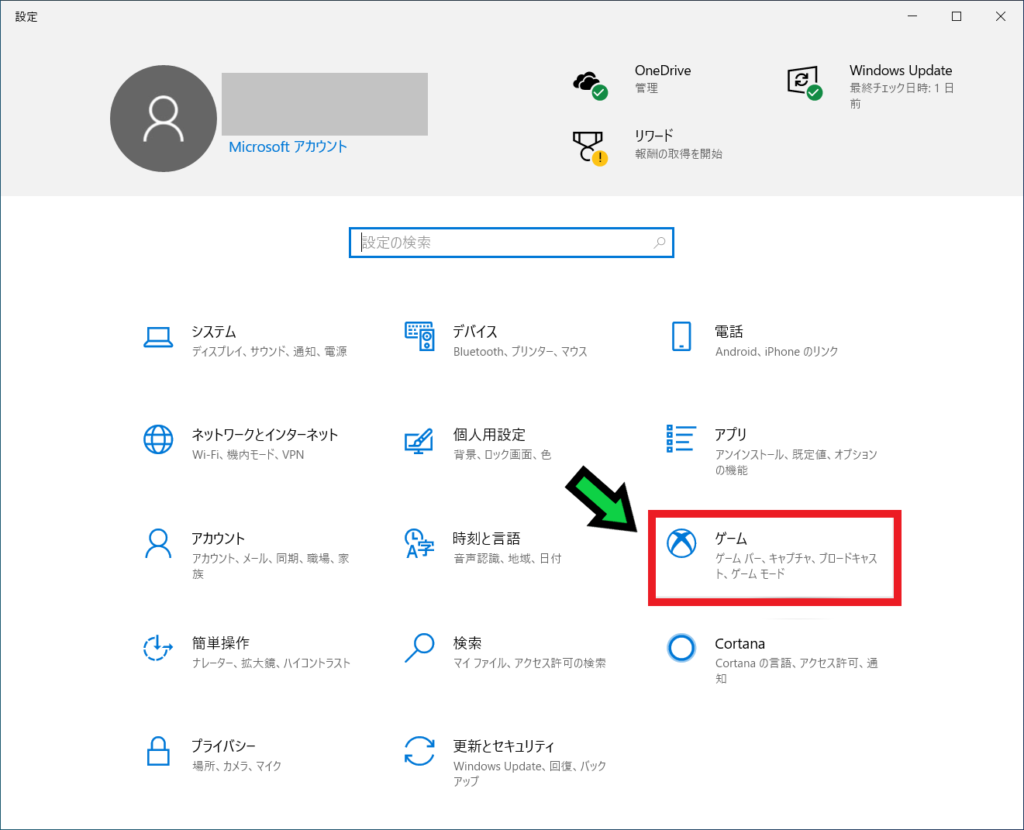Open the アカウント person icon
The image size is (1024, 830).
click(158, 543)
